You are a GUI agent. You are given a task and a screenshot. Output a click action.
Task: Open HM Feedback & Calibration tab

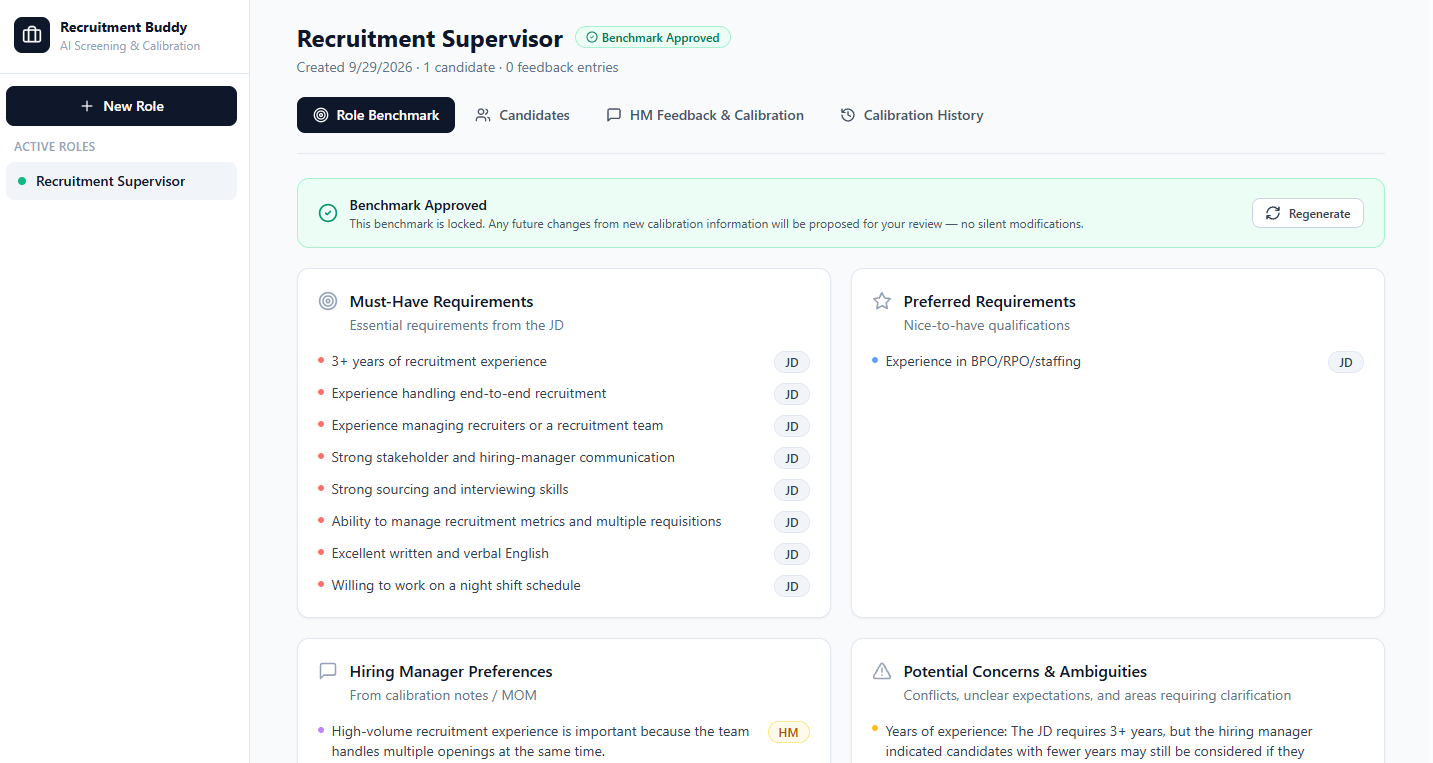[705, 115]
